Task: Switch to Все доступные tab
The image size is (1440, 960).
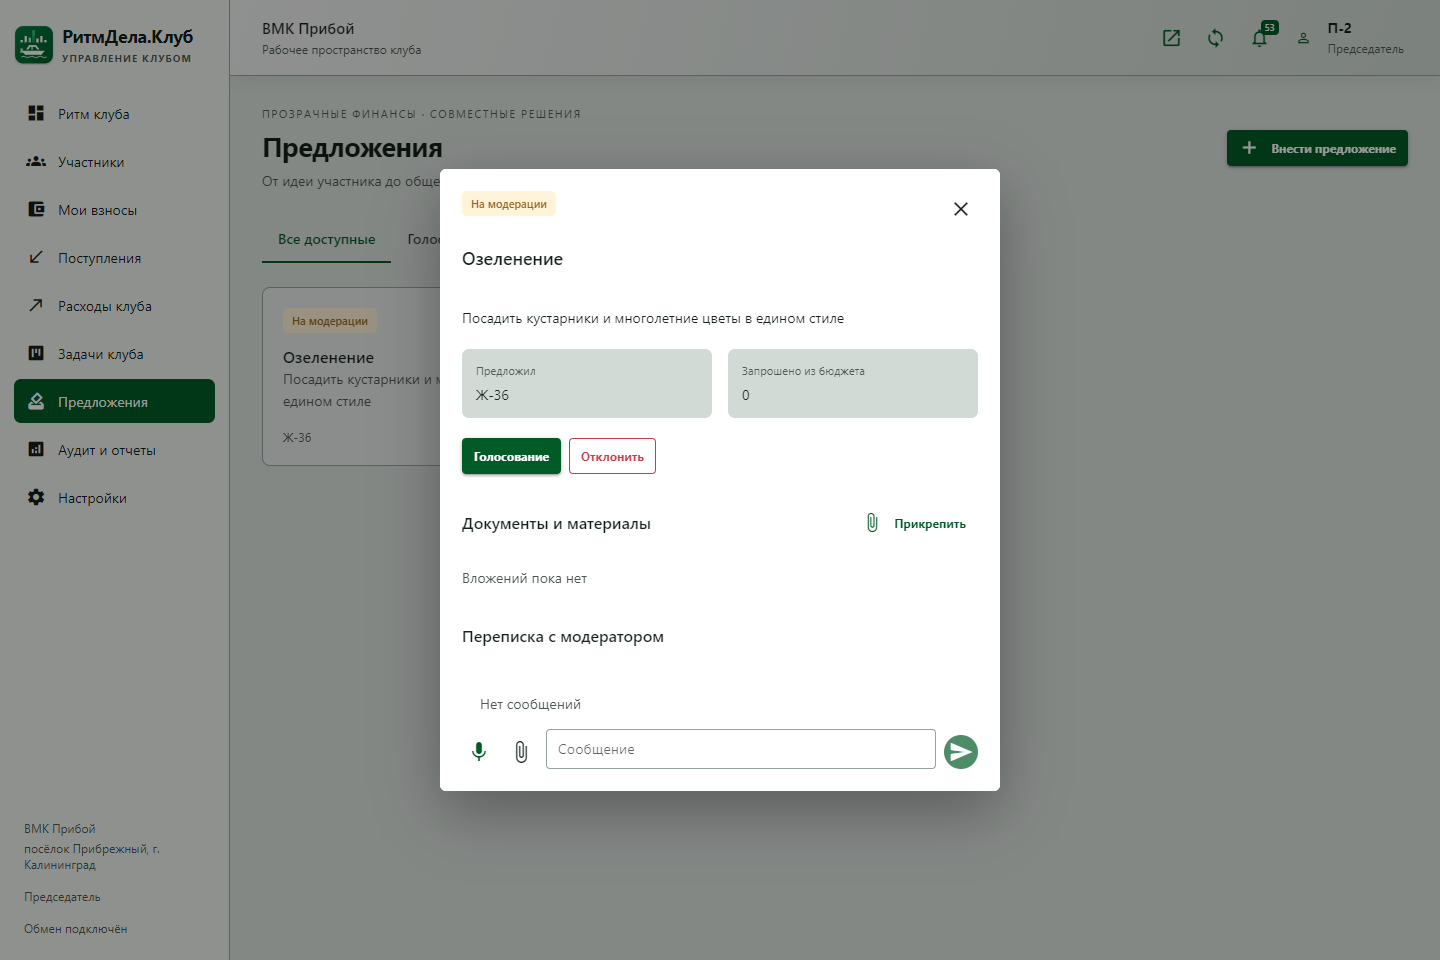Action: click(x=326, y=240)
